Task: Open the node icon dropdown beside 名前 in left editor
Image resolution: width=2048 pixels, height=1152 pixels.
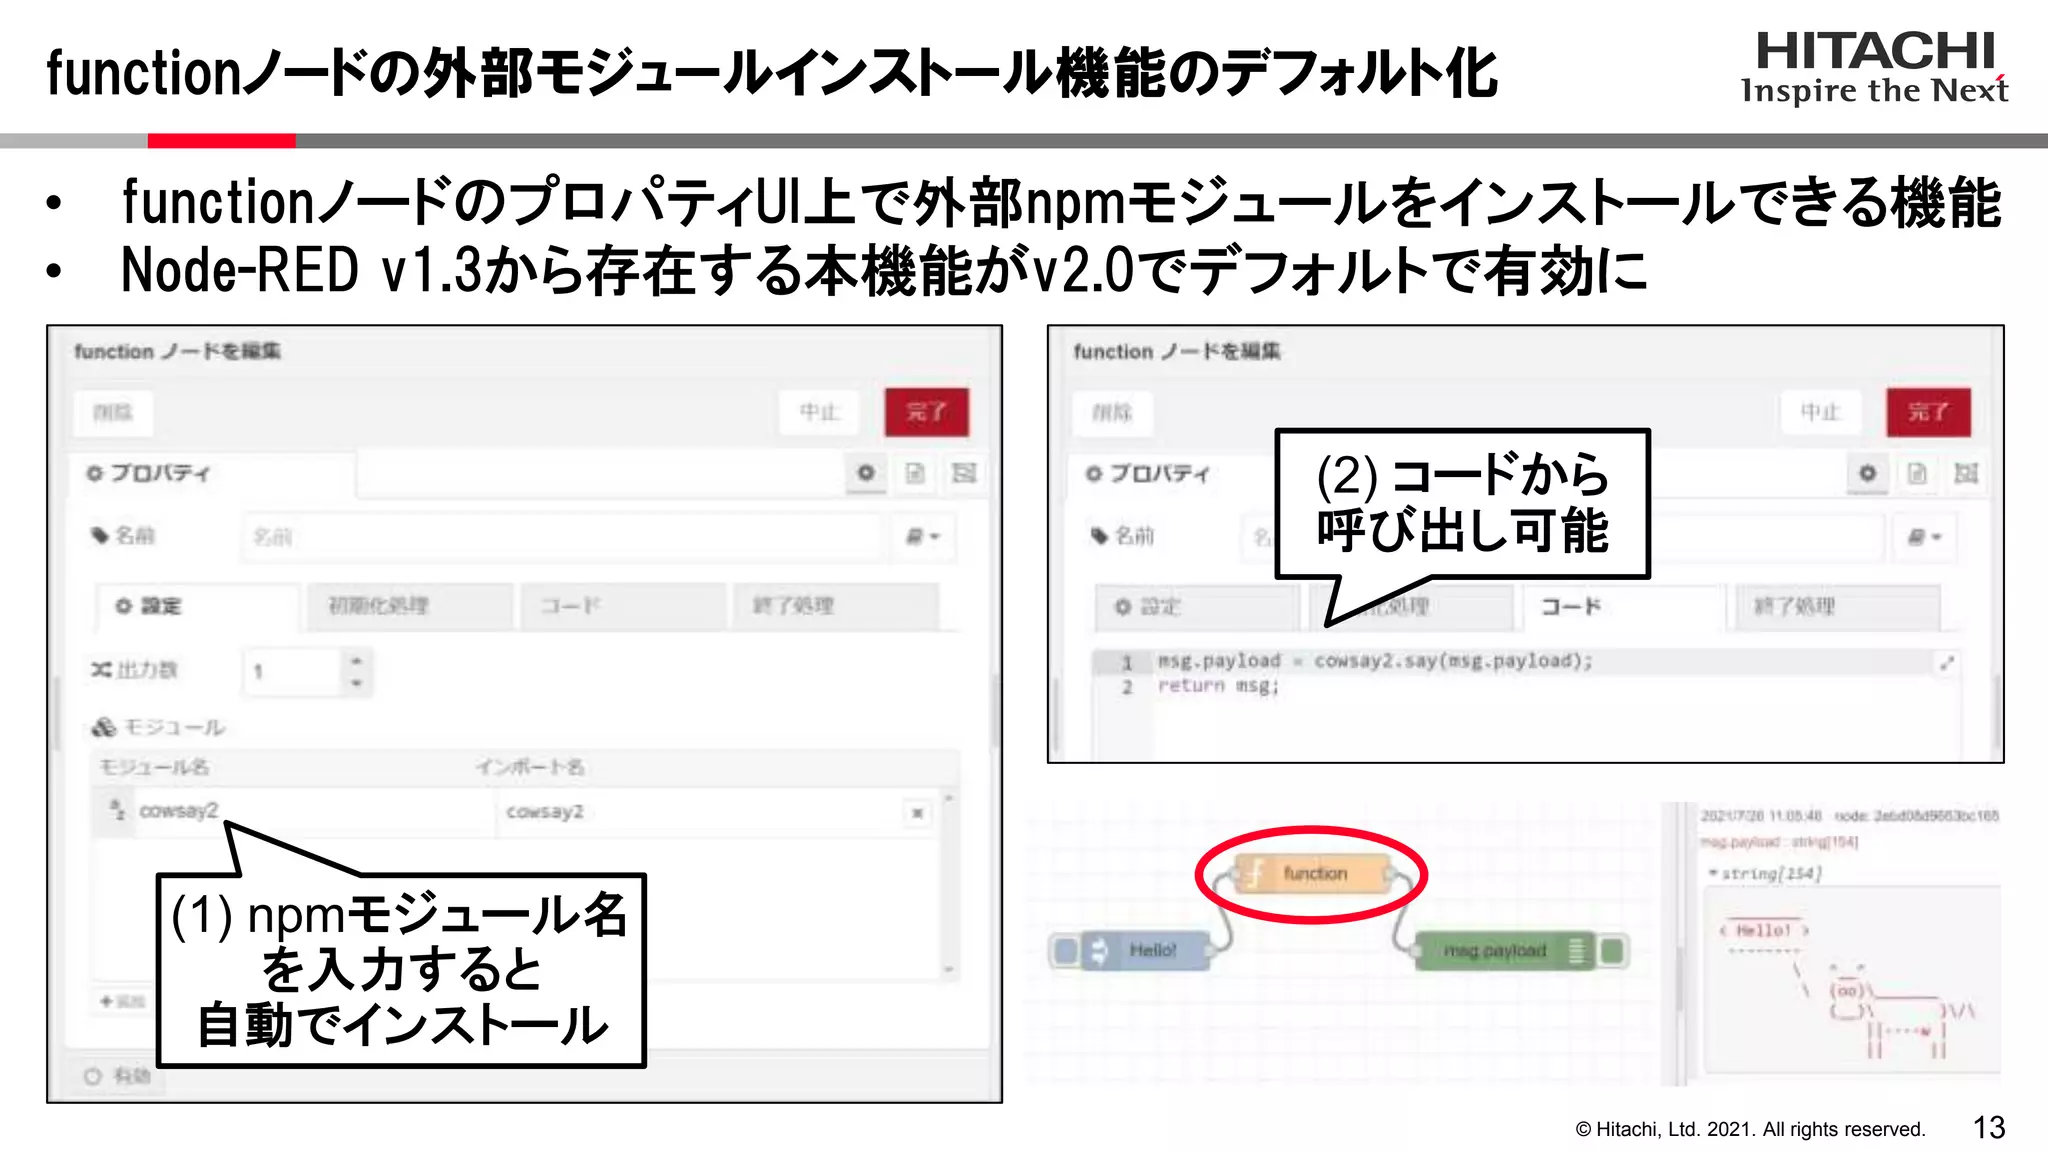Action: (923, 537)
